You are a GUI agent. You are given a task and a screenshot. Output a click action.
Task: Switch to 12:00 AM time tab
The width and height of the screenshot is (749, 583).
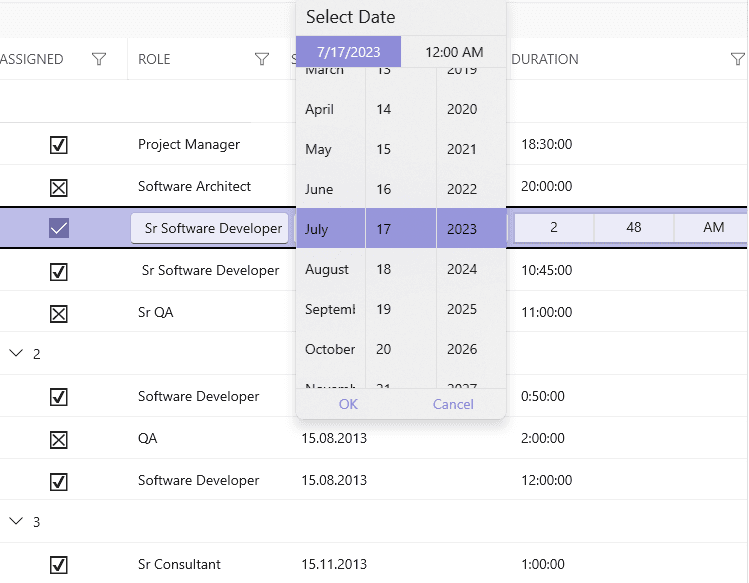454,52
